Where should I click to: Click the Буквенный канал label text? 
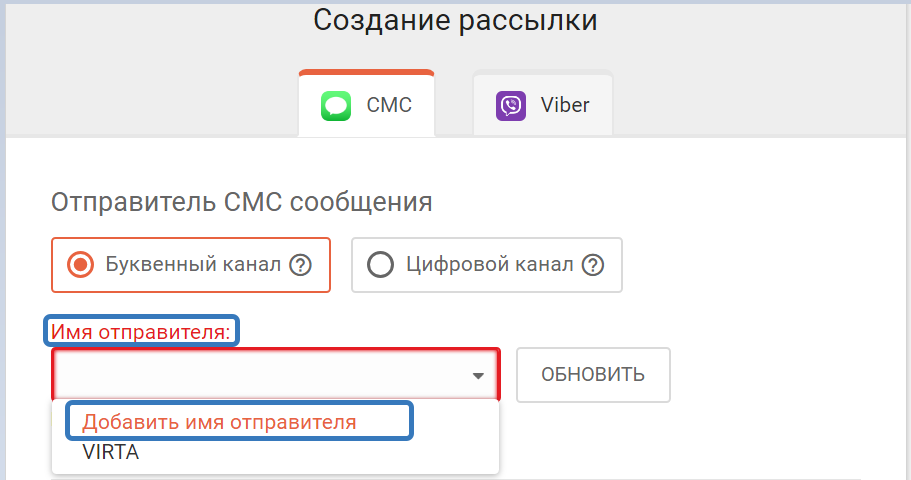[192, 265]
